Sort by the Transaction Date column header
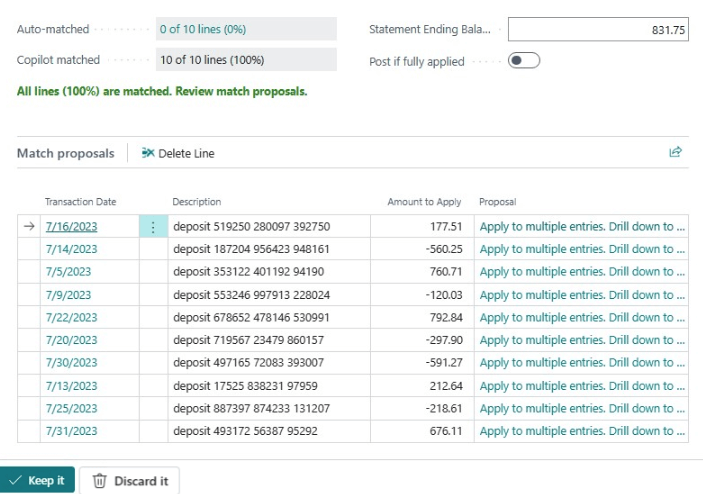Image resolution: width=703 pixels, height=494 pixels. tap(80, 202)
